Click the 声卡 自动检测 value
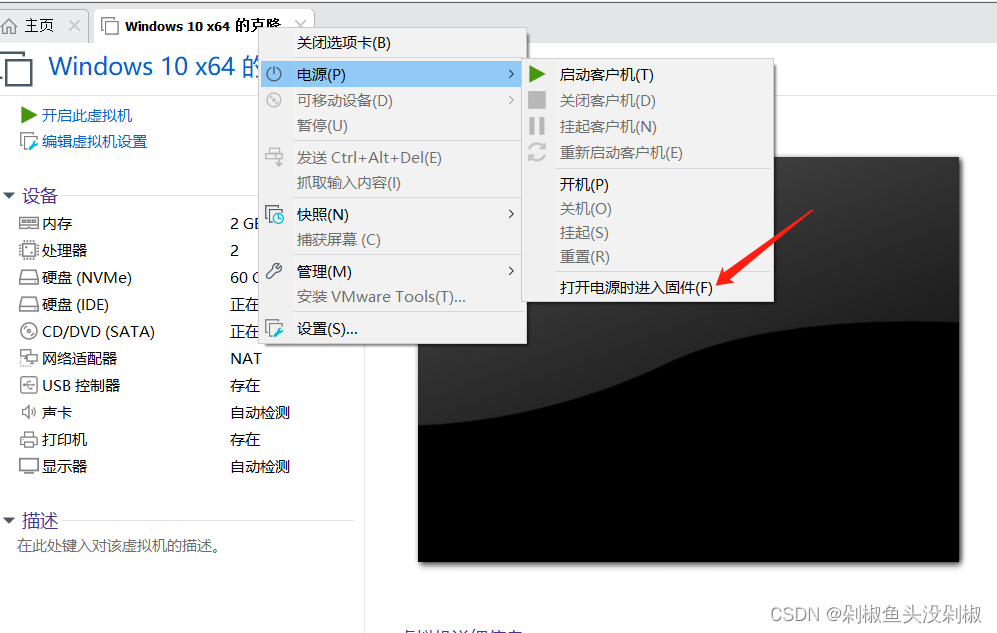This screenshot has height=633, width=997. tap(259, 412)
